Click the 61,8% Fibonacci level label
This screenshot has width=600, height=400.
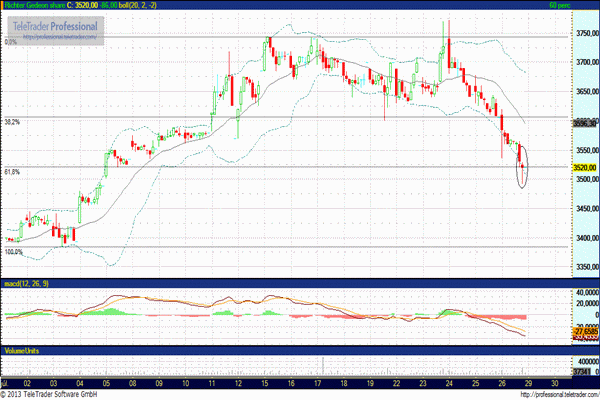[14, 172]
